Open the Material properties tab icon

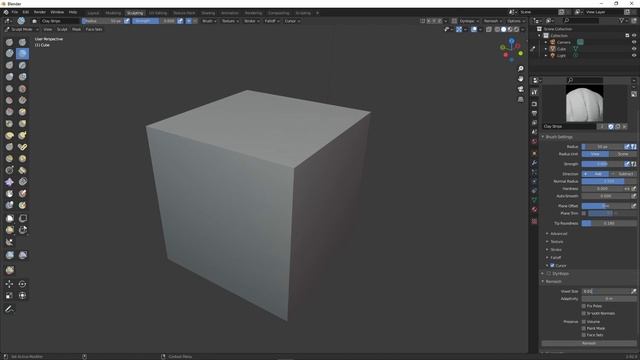click(534, 209)
